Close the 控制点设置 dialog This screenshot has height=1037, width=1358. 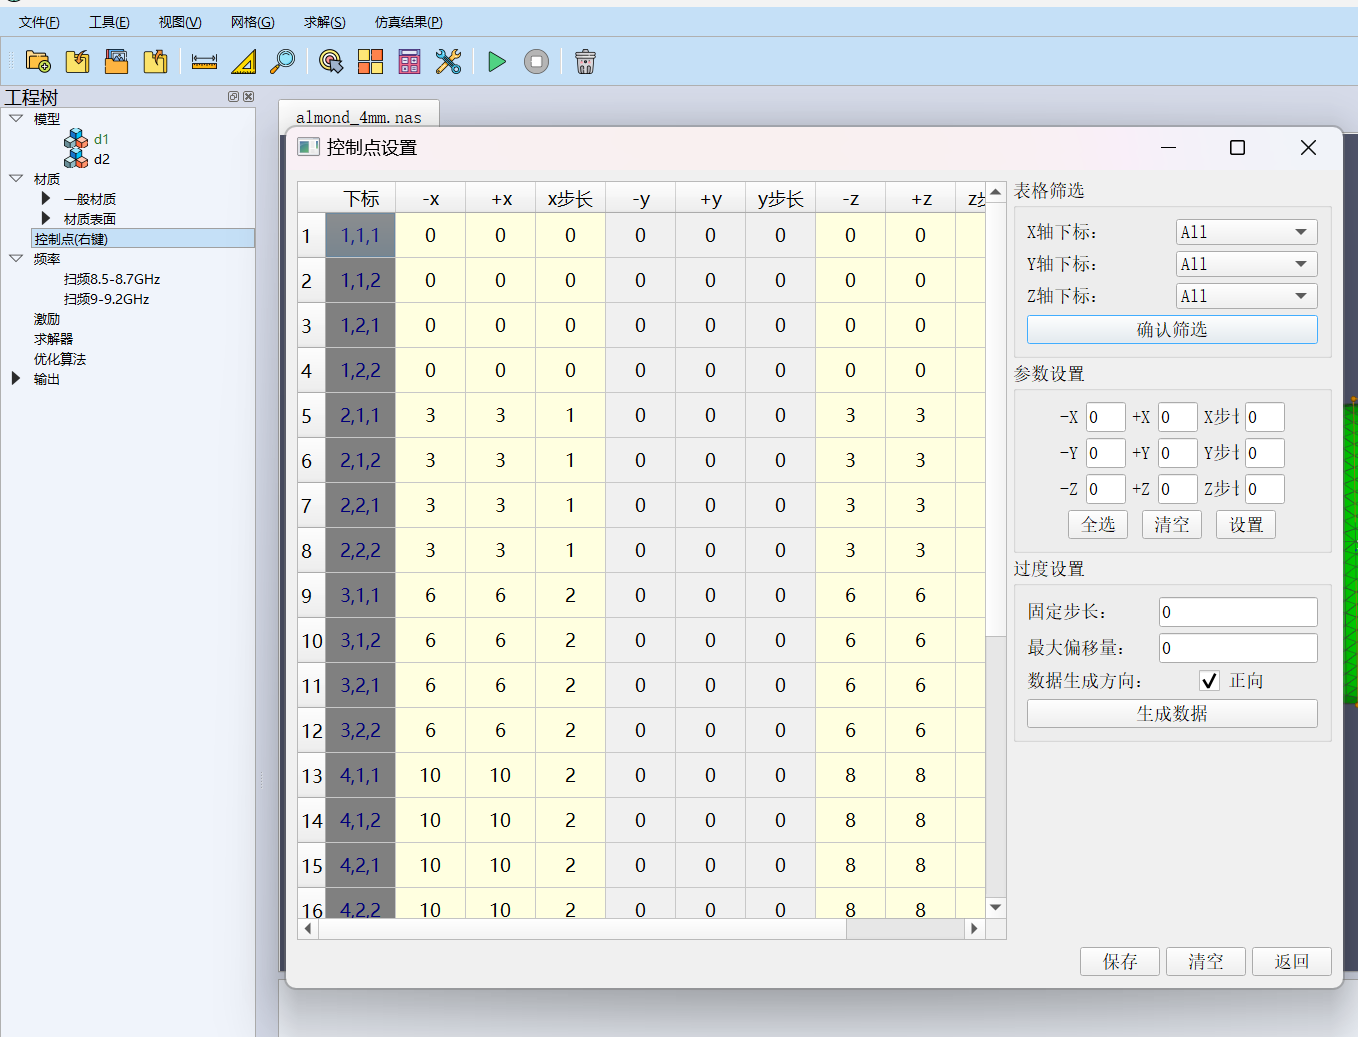(1308, 148)
